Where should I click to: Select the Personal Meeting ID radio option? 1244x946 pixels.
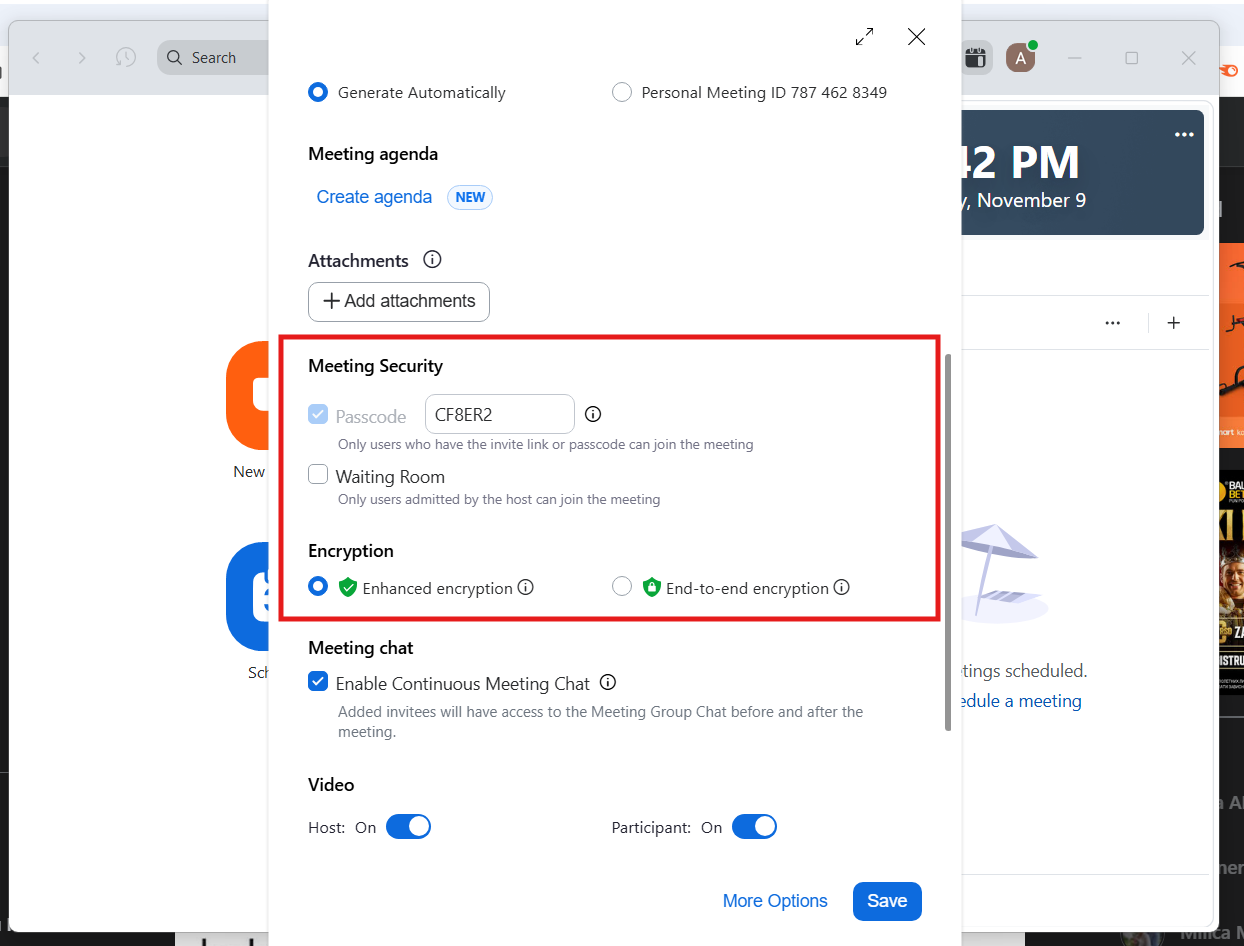[x=622, y=93]
